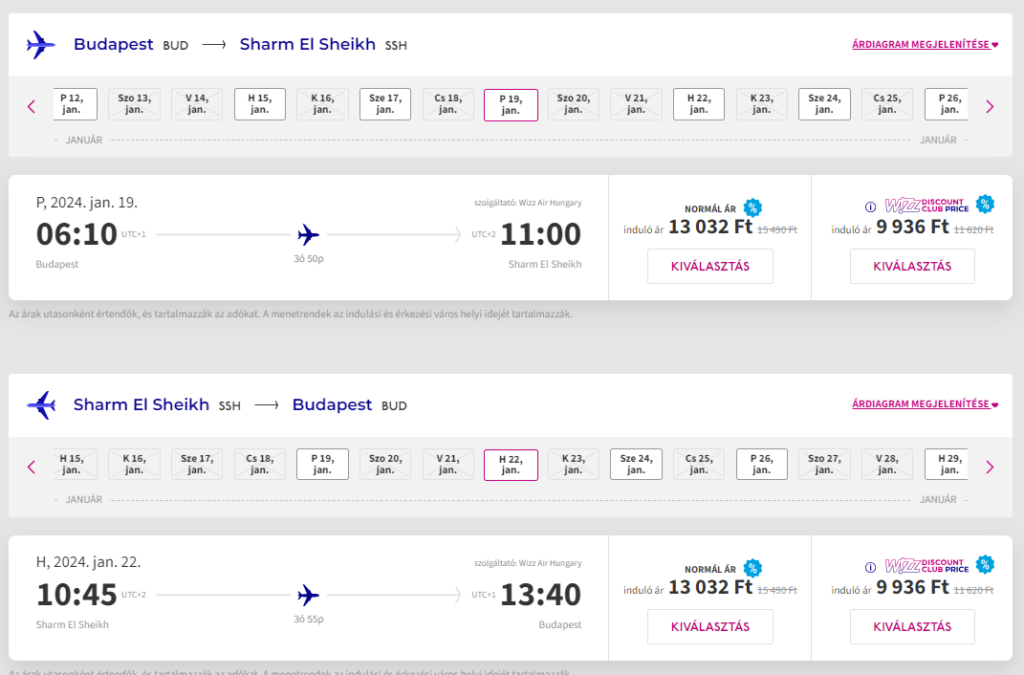Image resolution: width=1024 pixels, height=675 pixels.
Task: Click percent badge on return Wizz Discount Club price
Action: [x=985, y=564]
